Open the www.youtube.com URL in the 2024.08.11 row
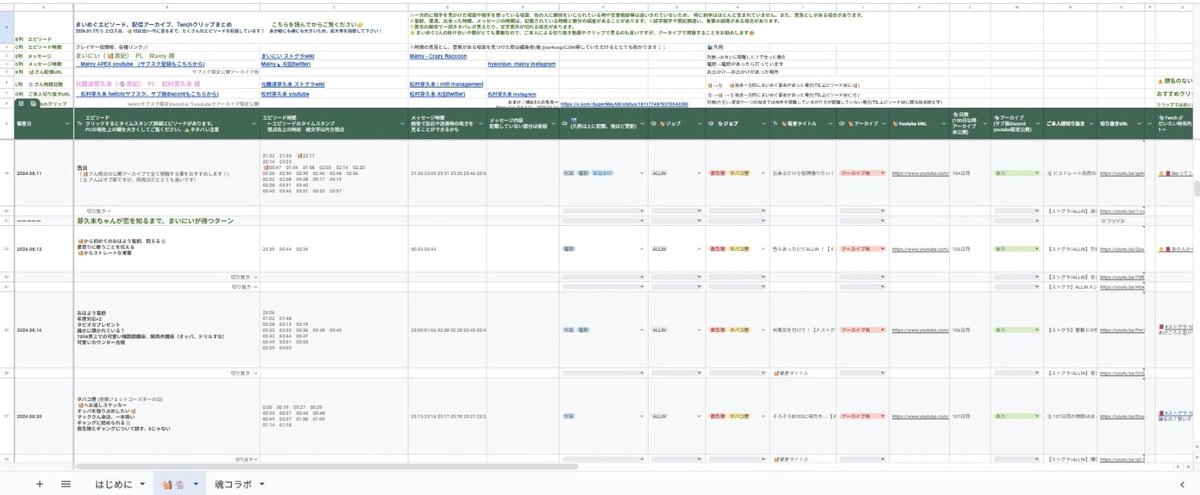Screen dimensions: 1200x495 (x=919, y=174)
